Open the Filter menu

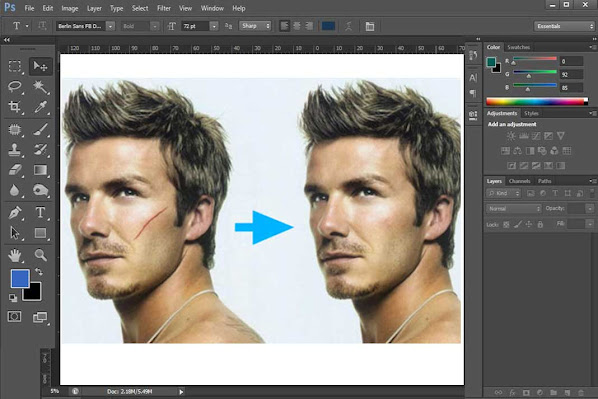point(164,8)
